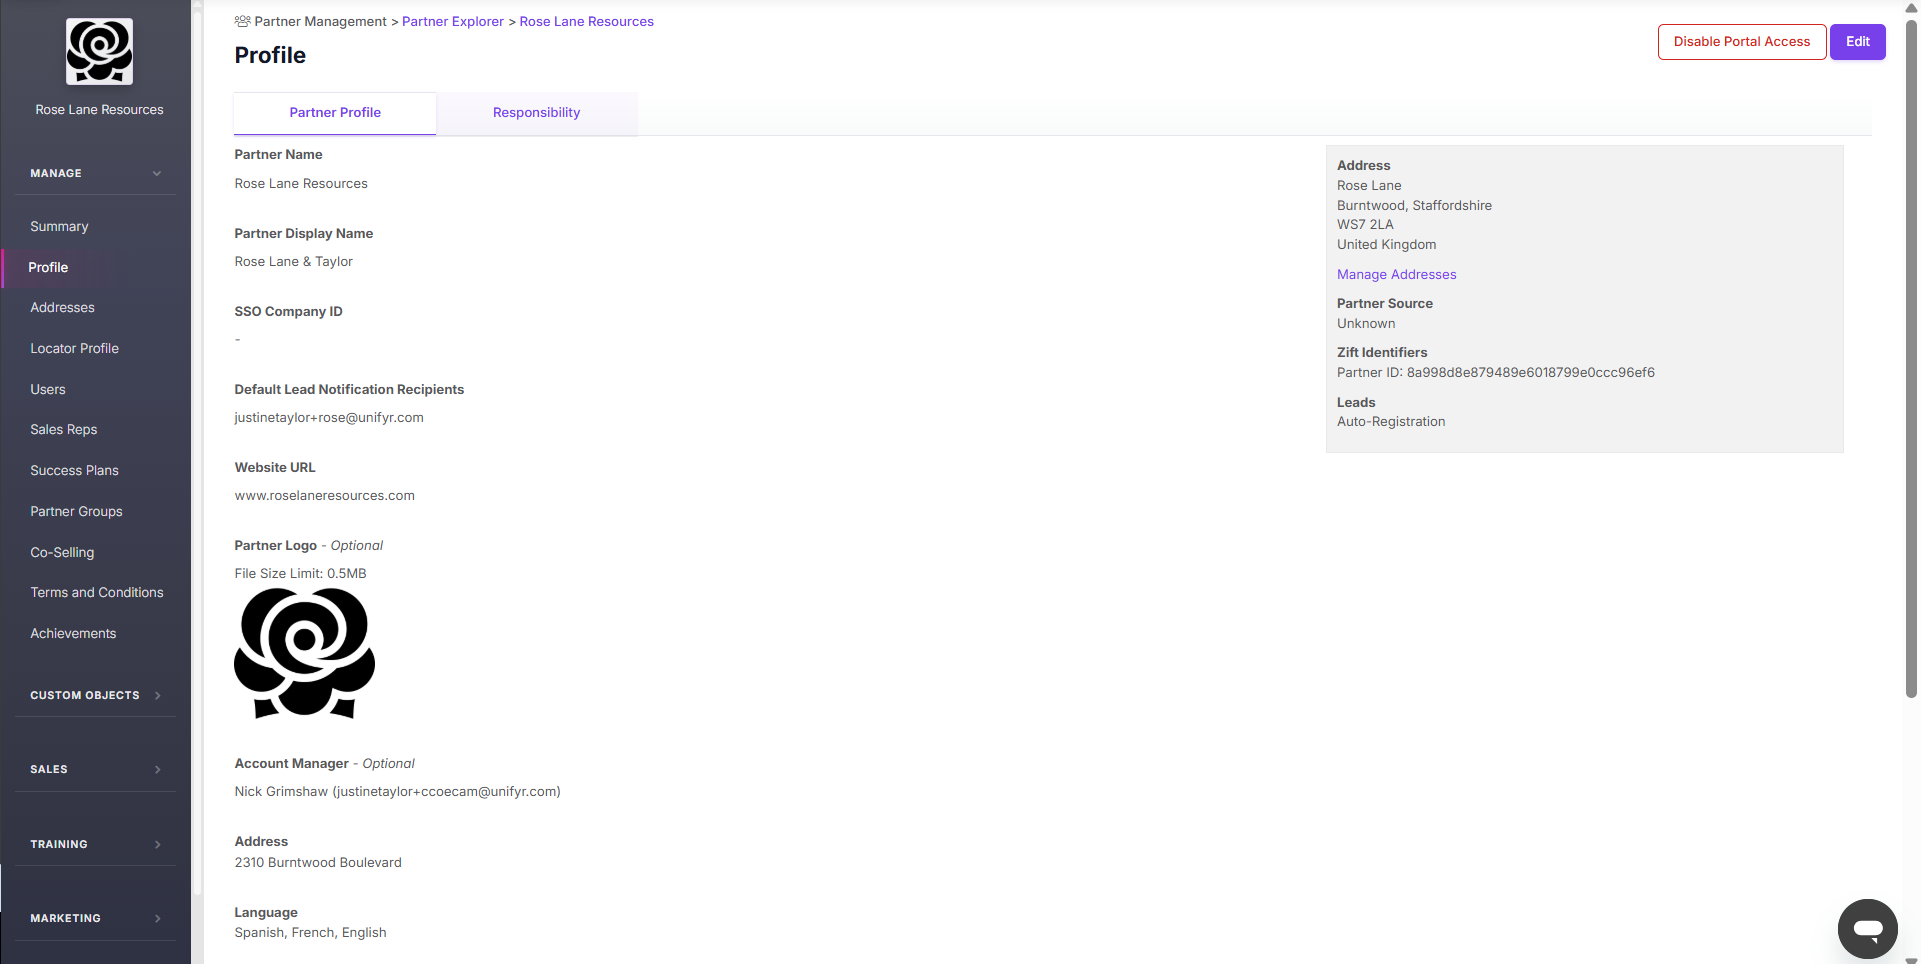Collapse the Manage section chevron

click(x=157, y=174)
